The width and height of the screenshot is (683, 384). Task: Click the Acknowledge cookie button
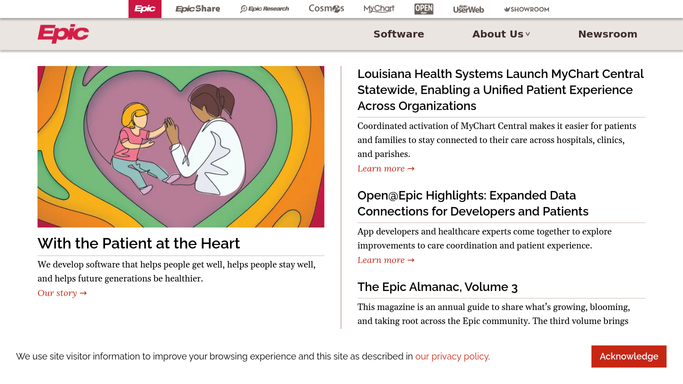tap(629, 357)
